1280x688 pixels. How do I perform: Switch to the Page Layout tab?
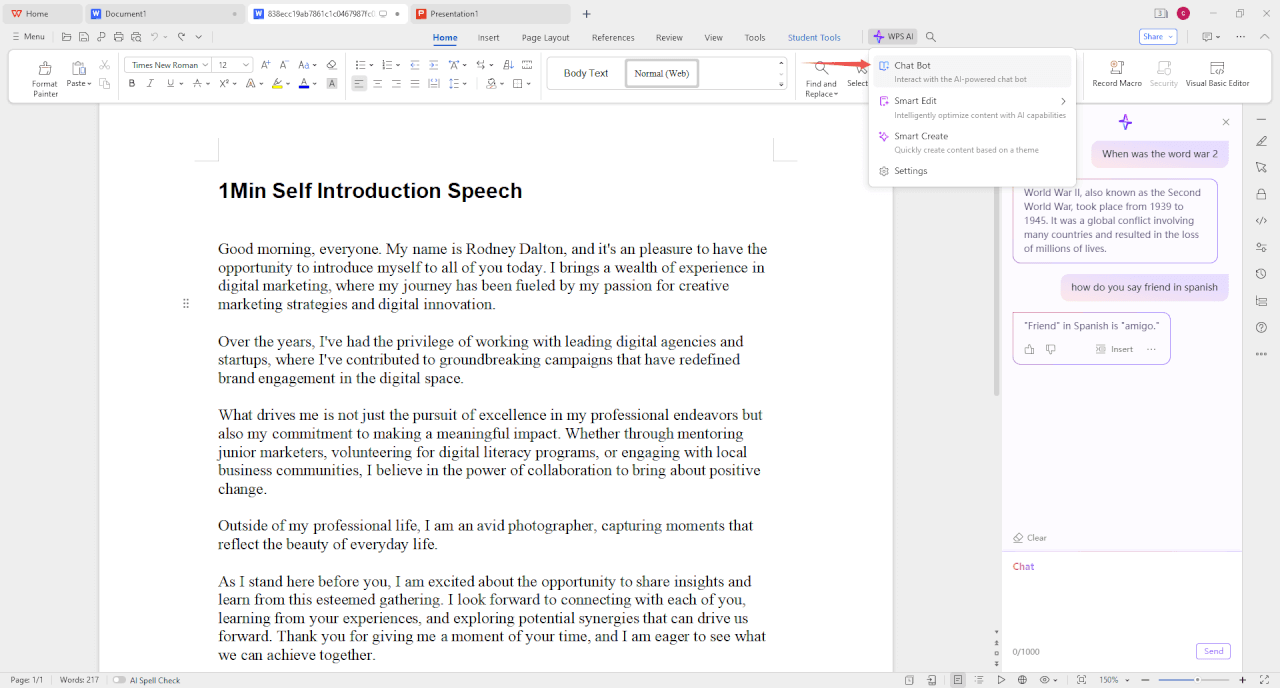[x=545, y=38]
